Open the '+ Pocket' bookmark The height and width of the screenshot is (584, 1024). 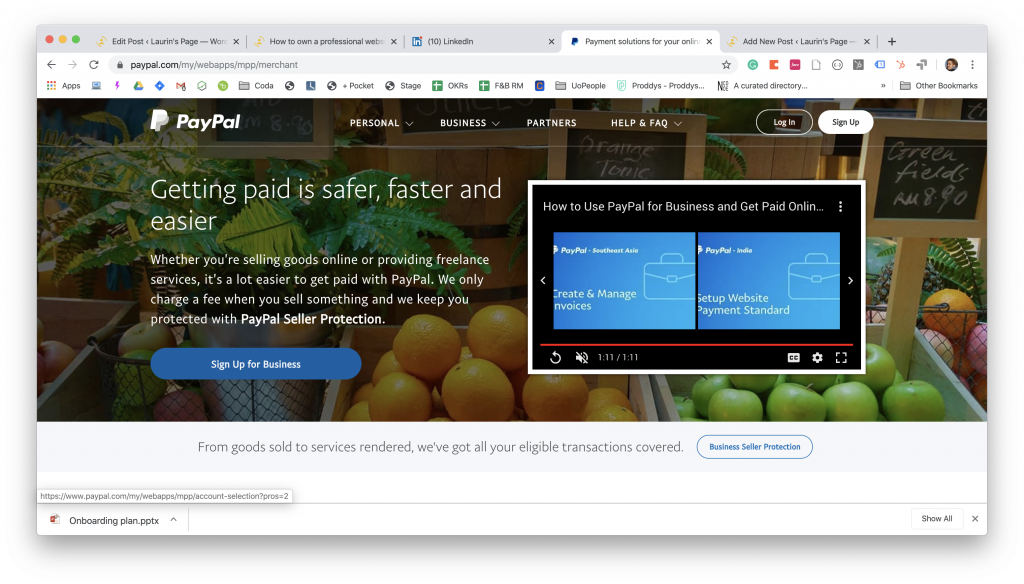coord(350,86)
